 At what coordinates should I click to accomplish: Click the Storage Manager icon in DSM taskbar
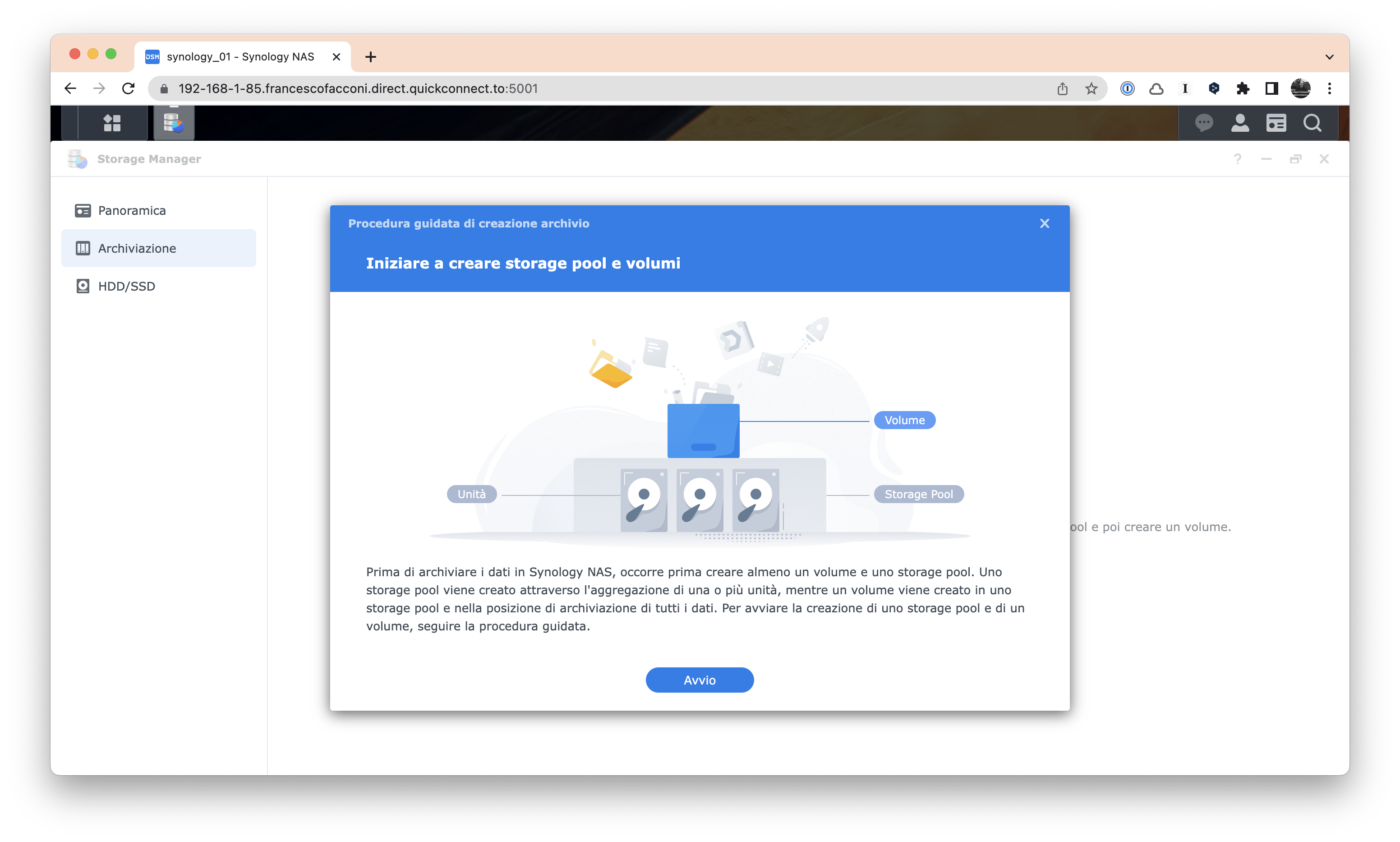(x=173, y=122)
